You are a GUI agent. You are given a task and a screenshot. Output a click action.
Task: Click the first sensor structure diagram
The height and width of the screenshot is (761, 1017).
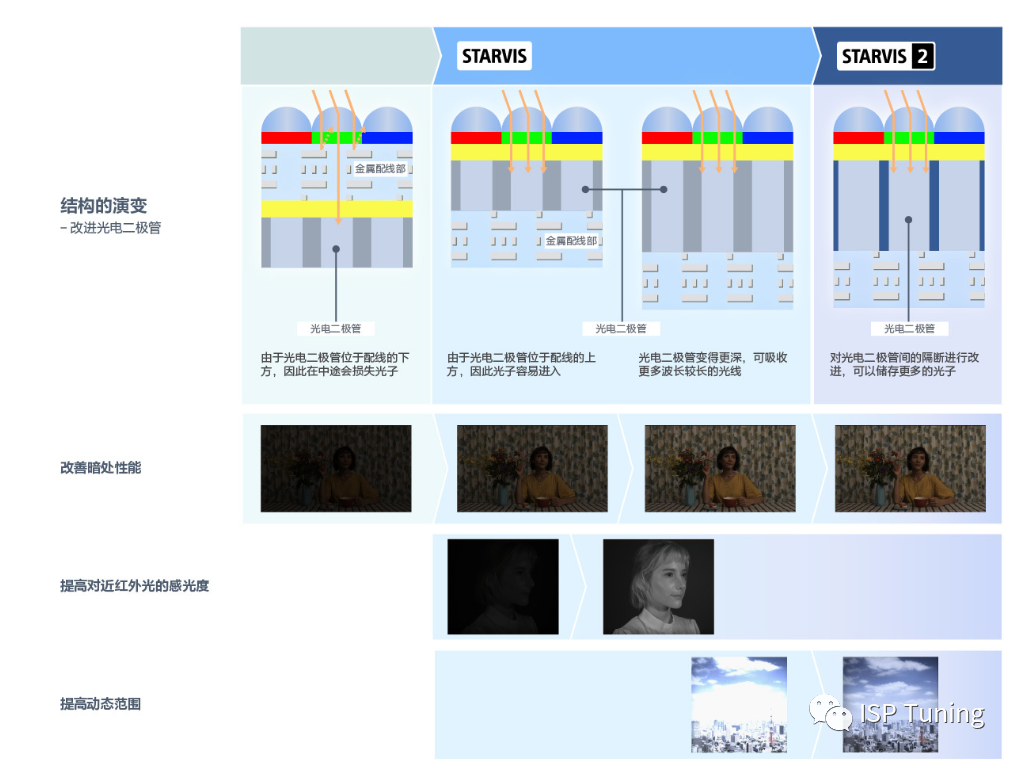[x=336, y=190]
